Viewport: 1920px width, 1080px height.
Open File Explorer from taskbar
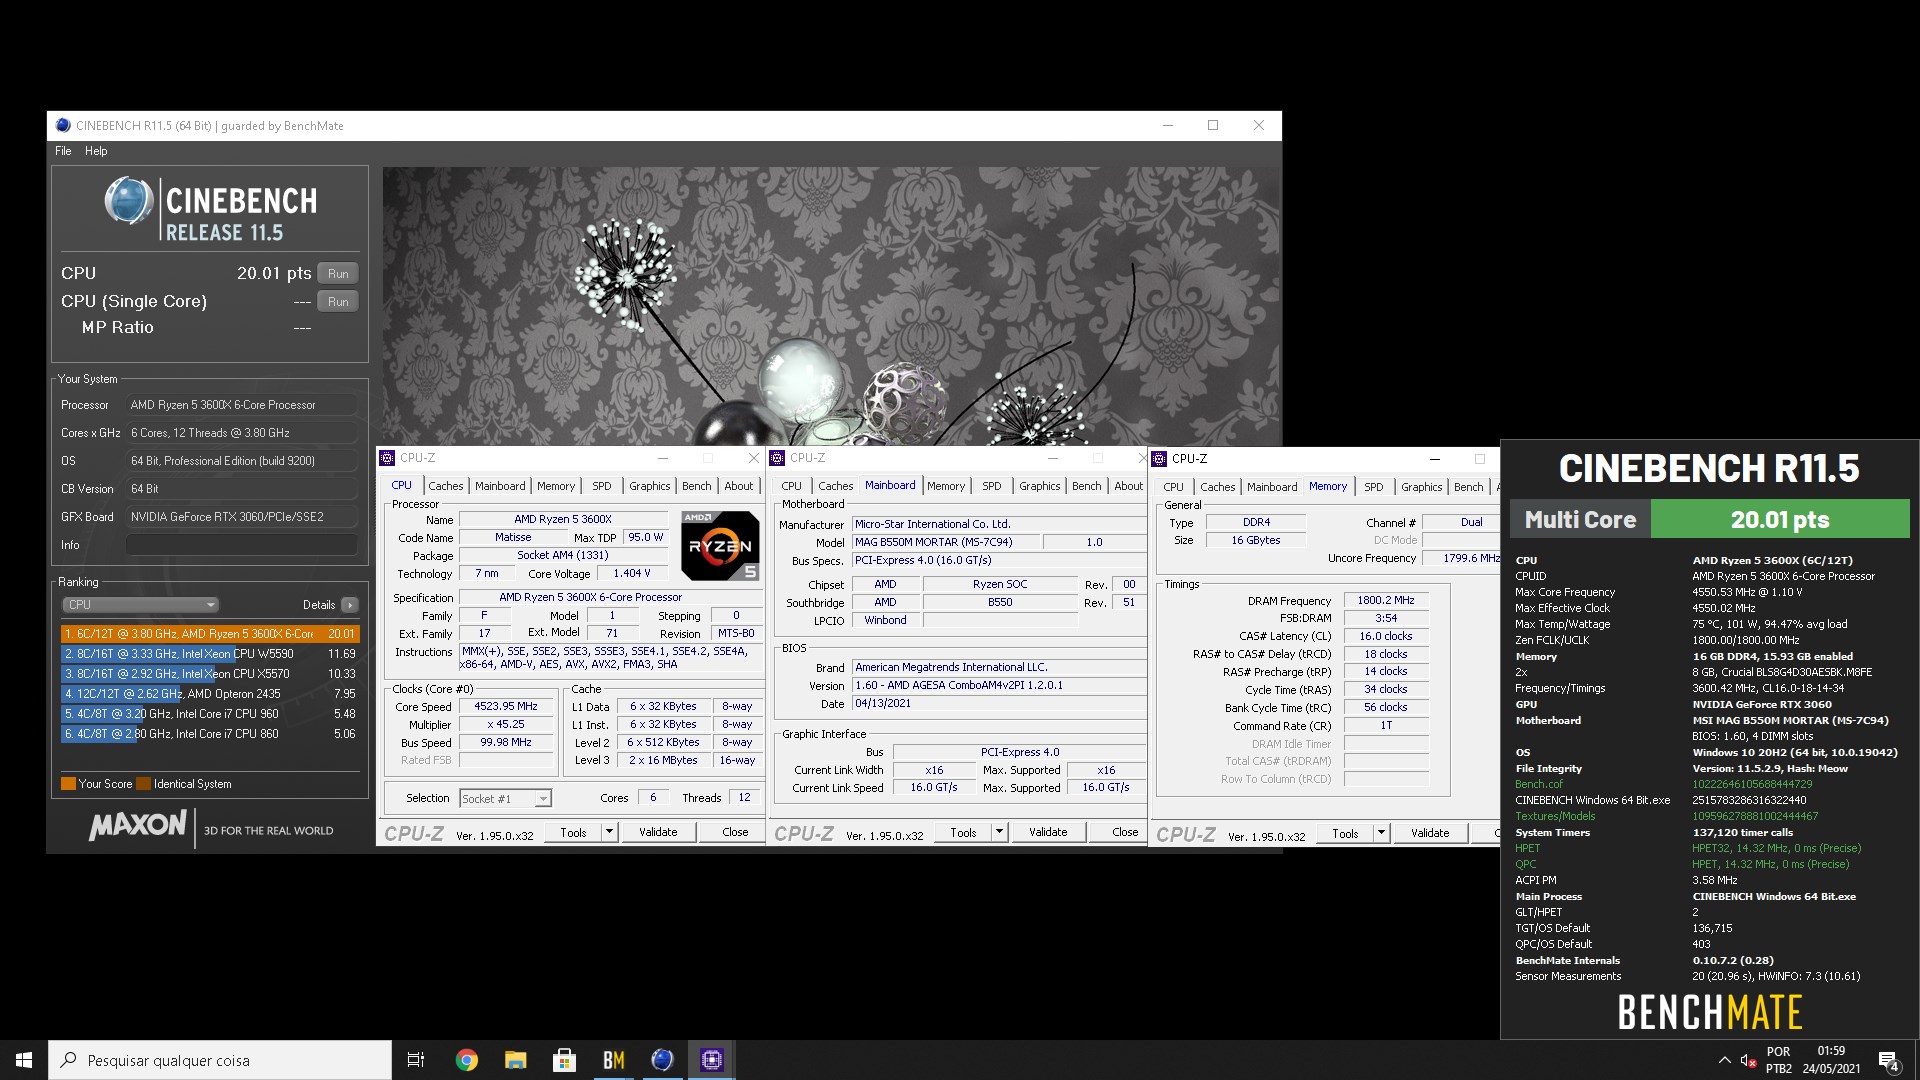click(x=515, y=1060)
